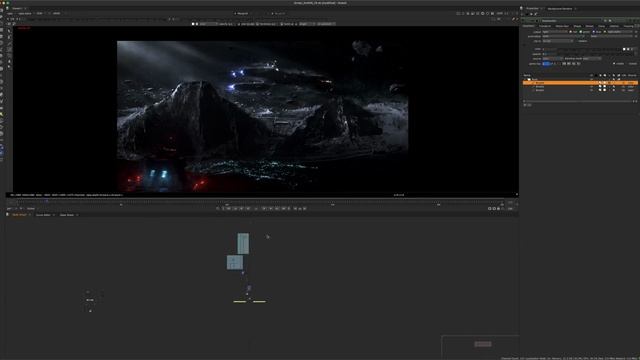Open the Transform tab in RotoPaint properties
The height and width of the screenshot is (360, 640).
(x=545, y=26)
